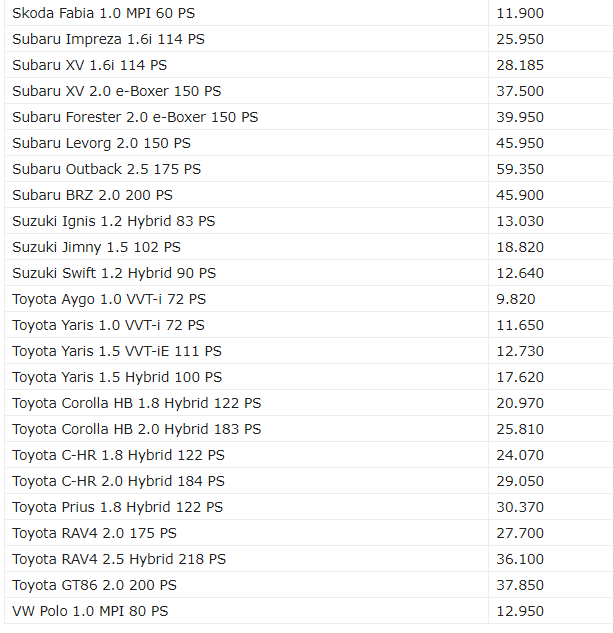This screenshot has height=633, width=613.
Task: Click Subaru Forester 2.0 e-Boxer row
Action: [309, 117]
